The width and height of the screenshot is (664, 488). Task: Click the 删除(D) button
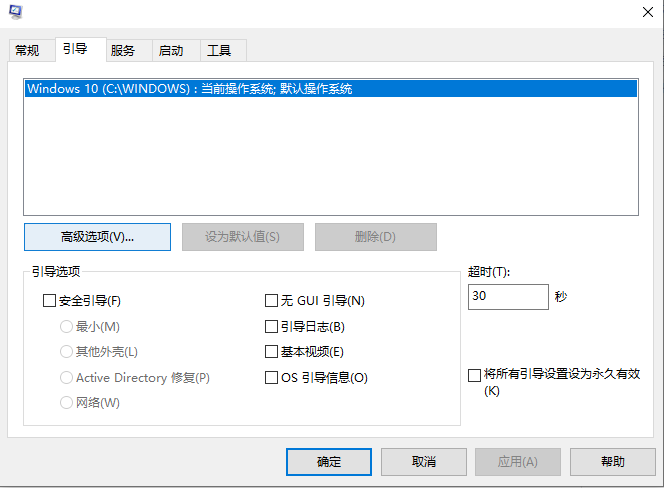[376, 237]
